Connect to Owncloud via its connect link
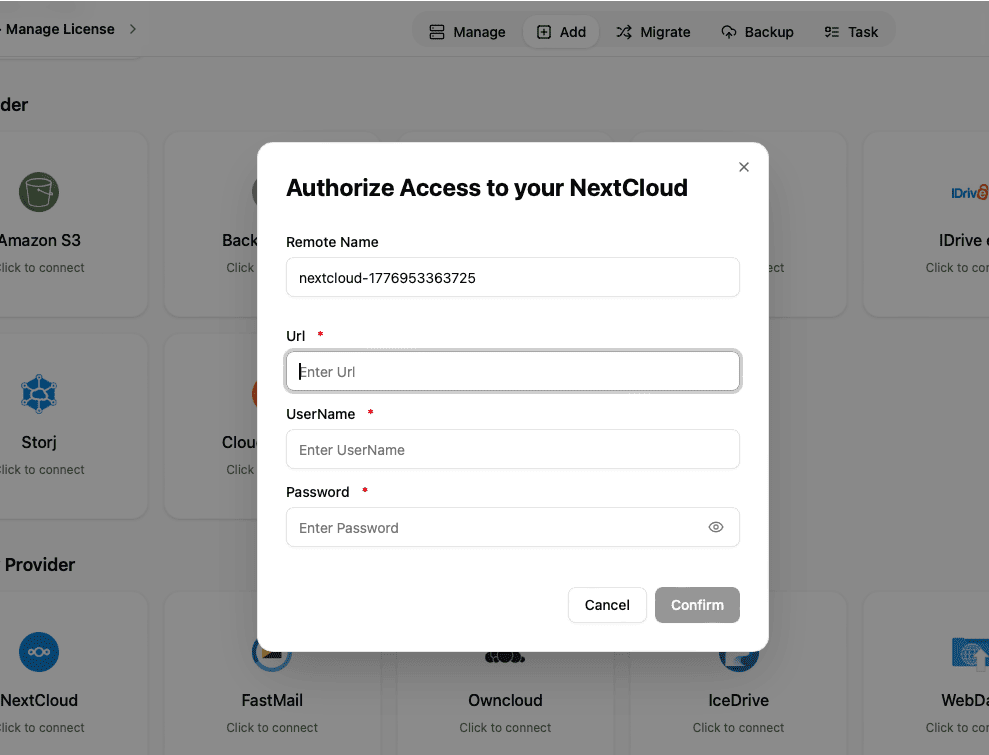The width and height of the screenshot is (989, 755). [505, 727]
